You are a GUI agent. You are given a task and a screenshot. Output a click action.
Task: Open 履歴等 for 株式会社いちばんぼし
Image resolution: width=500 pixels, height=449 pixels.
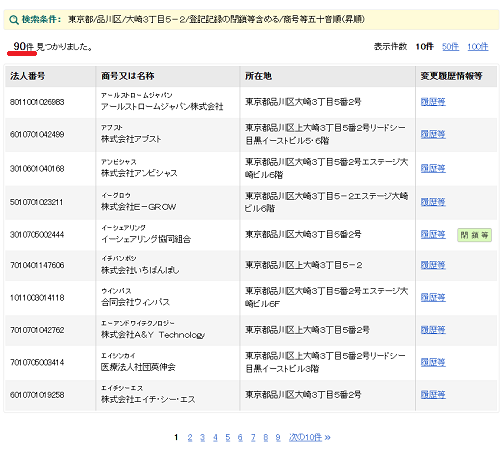pos(433,265)
